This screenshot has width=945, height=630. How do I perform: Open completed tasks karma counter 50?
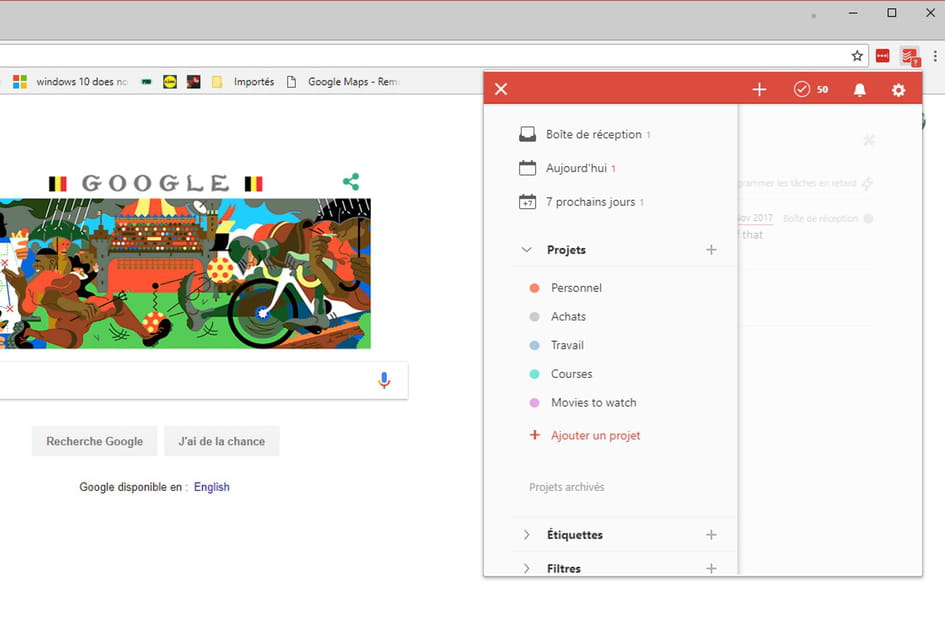[811, 89]
